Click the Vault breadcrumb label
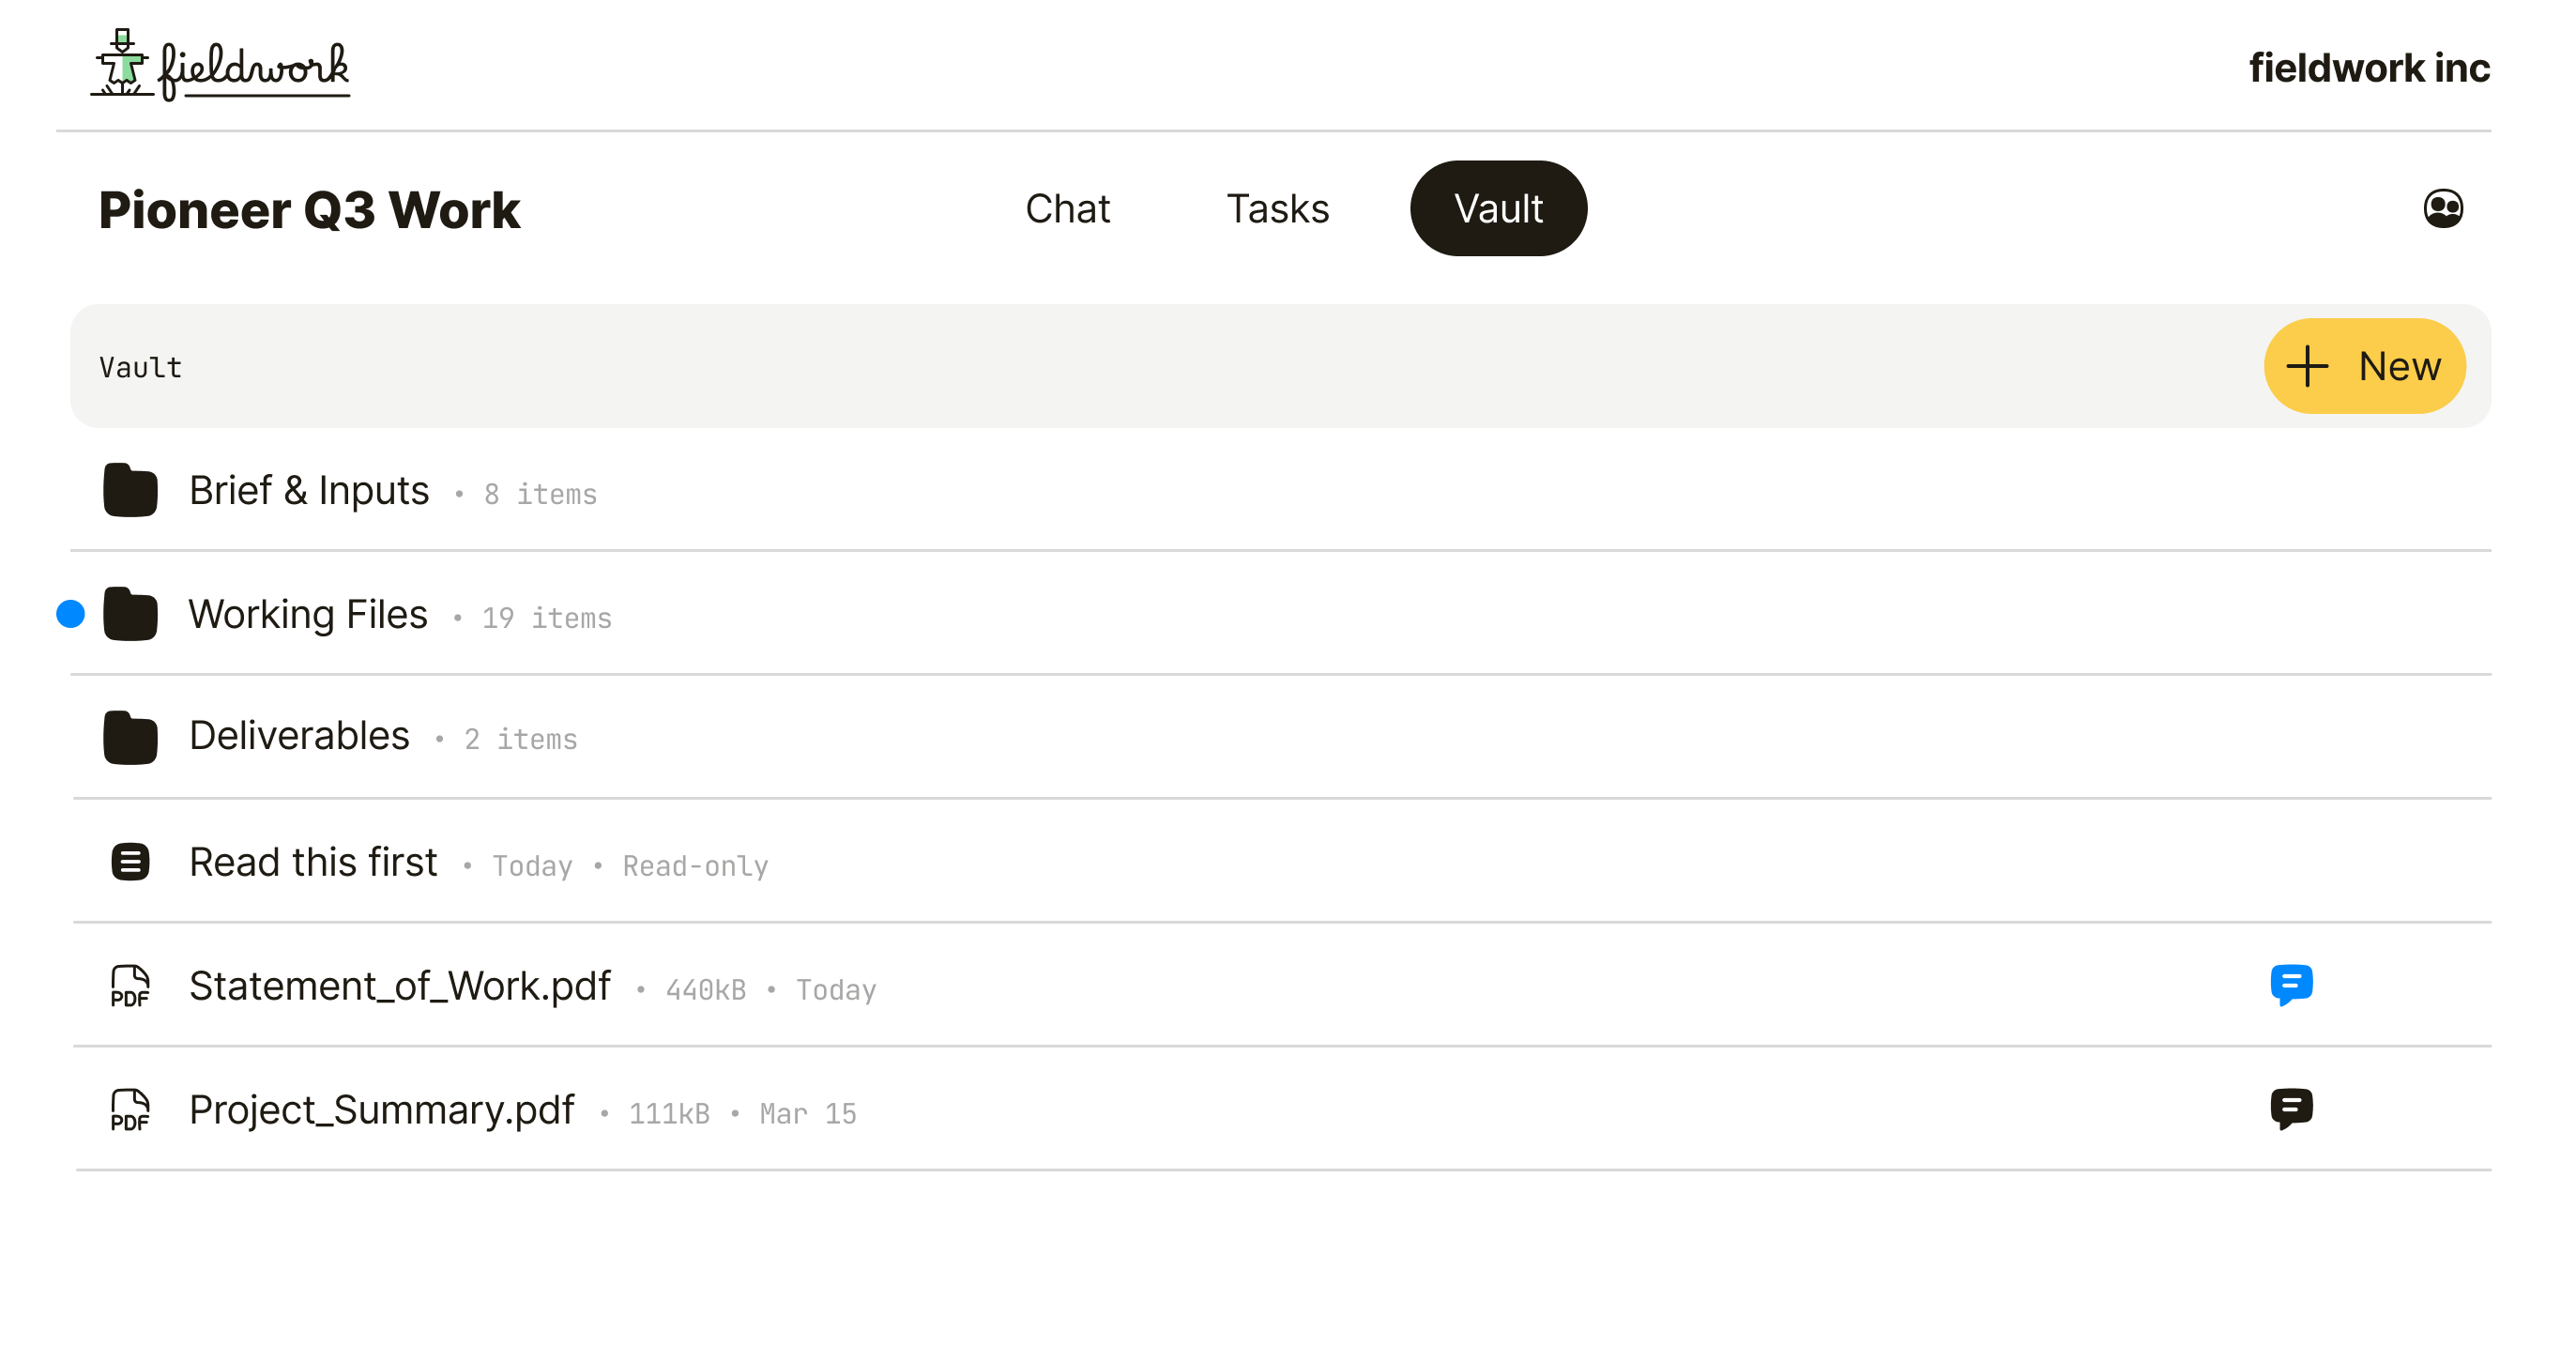Viewport: 2576px width, 1346px height. pos(139,366)
